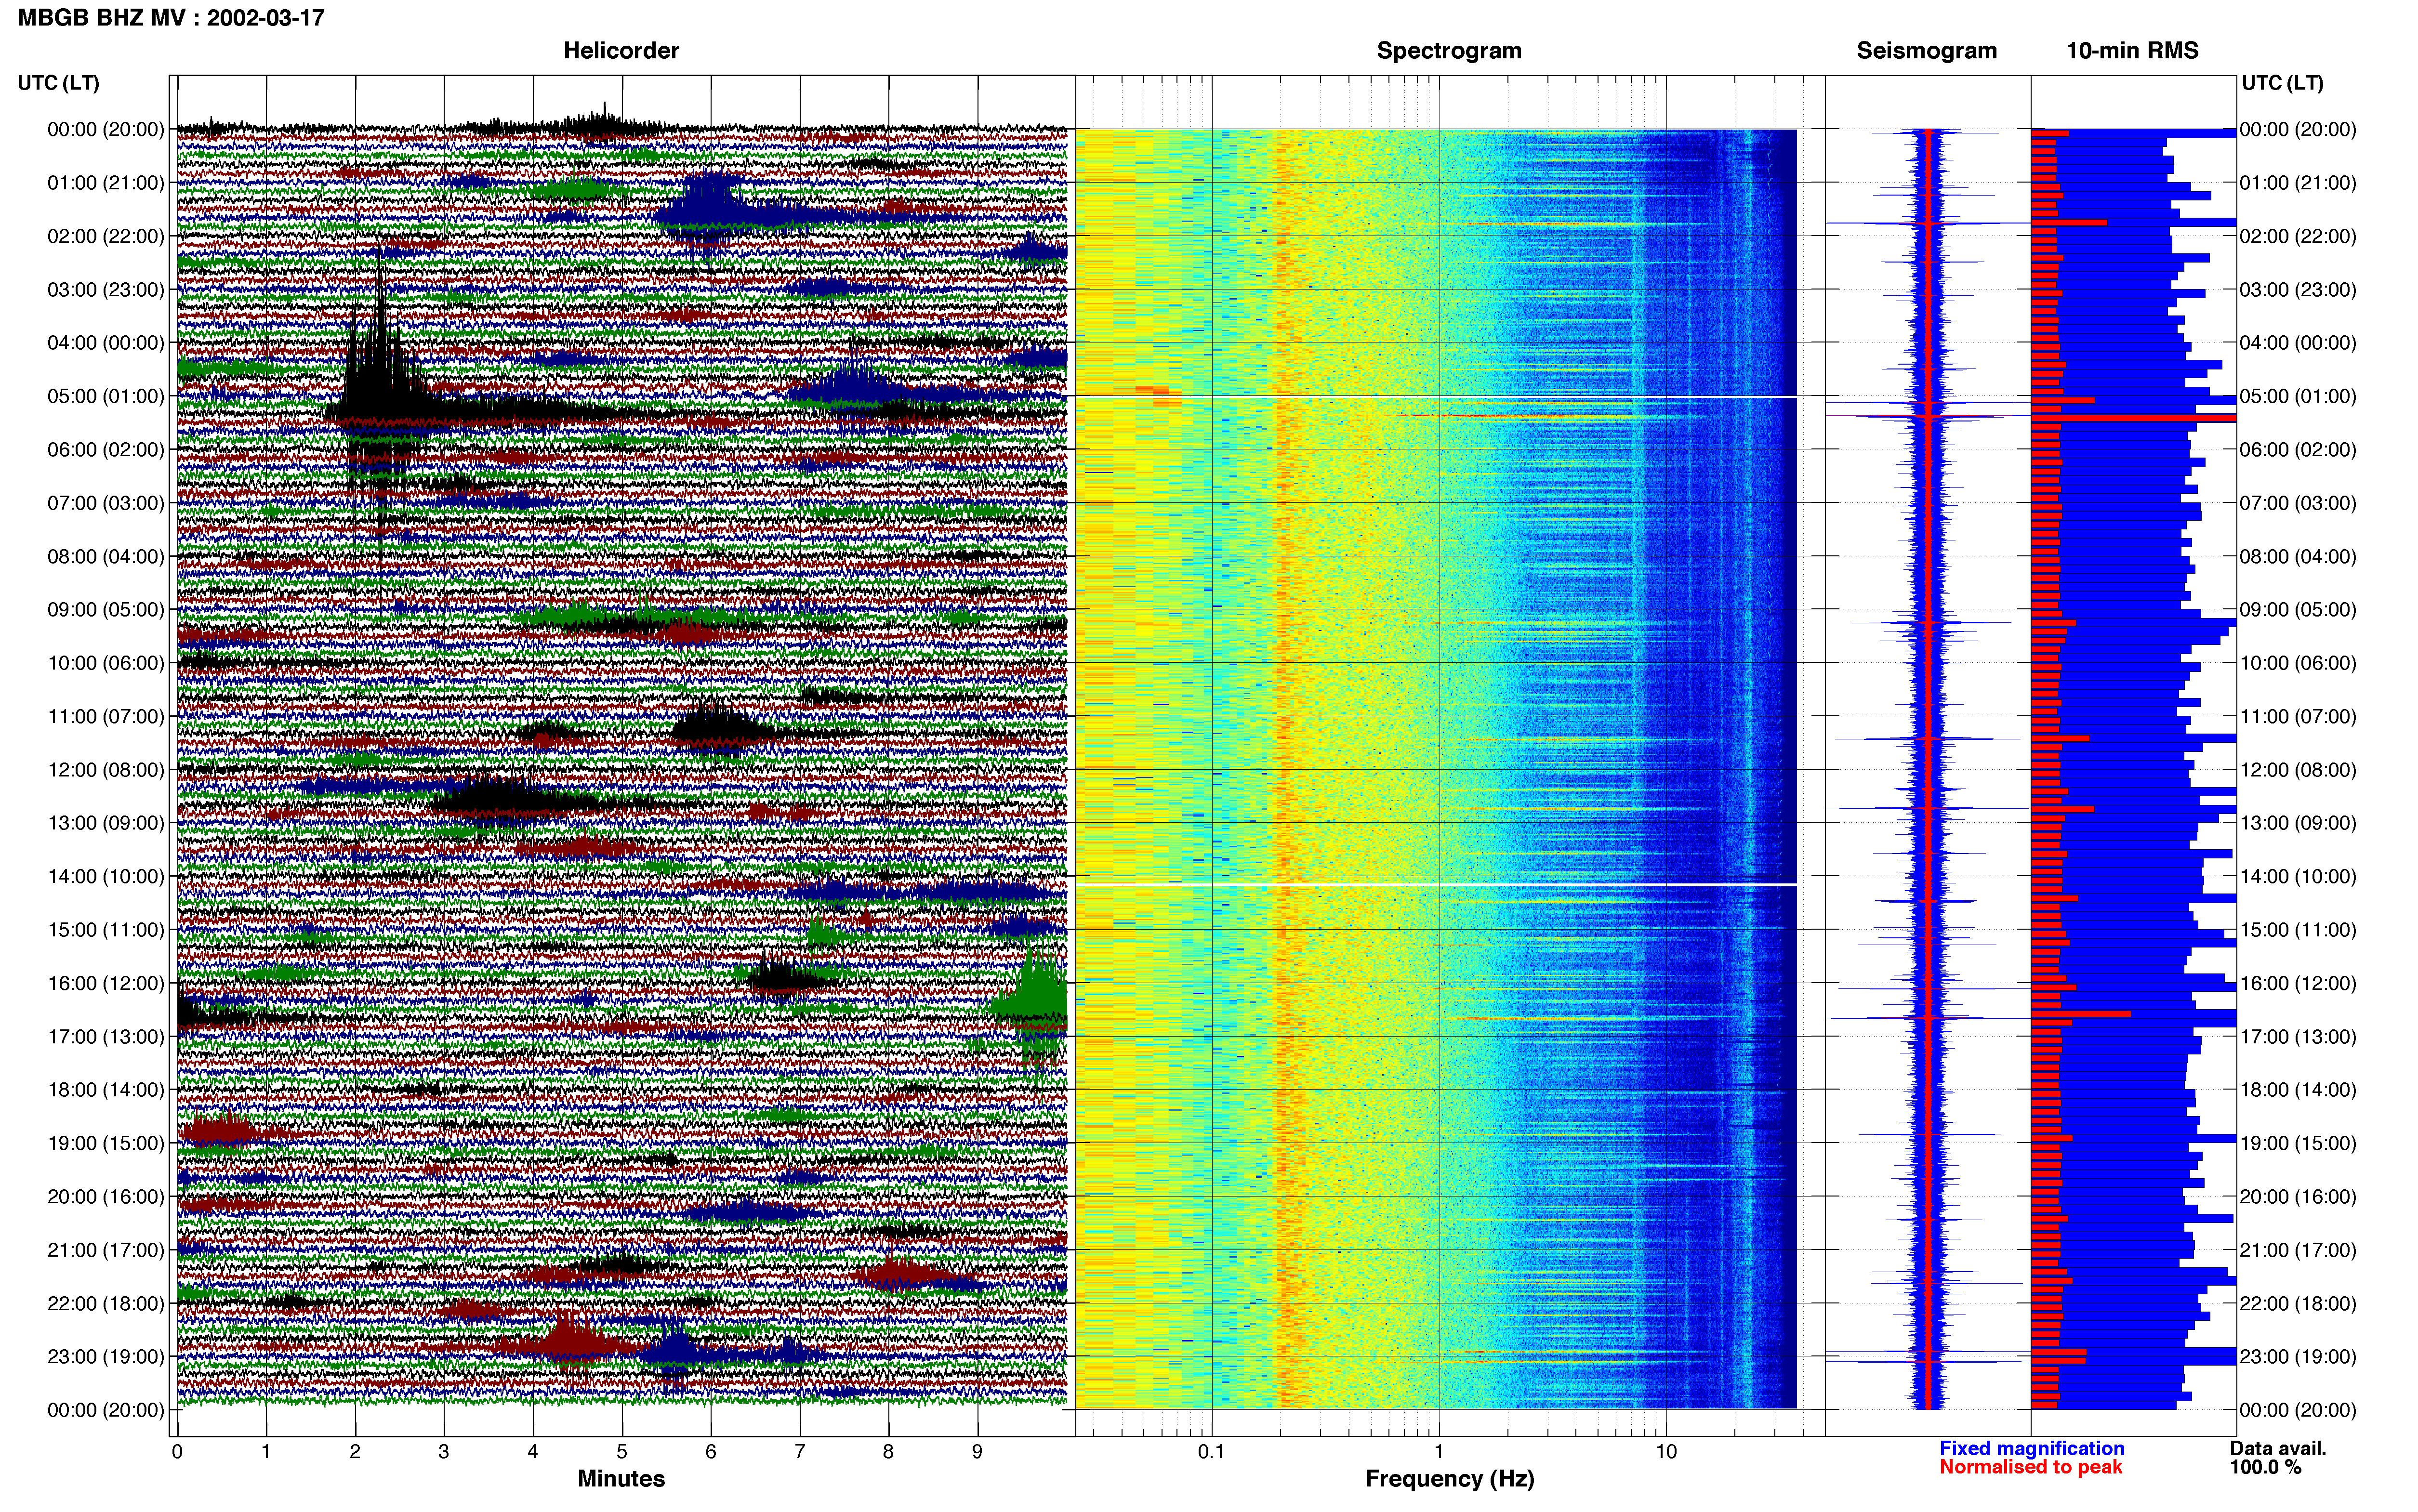Click the left UTC (LT) axis label
Viewport: 2418px width, 1512px height.
click(59, 83)
